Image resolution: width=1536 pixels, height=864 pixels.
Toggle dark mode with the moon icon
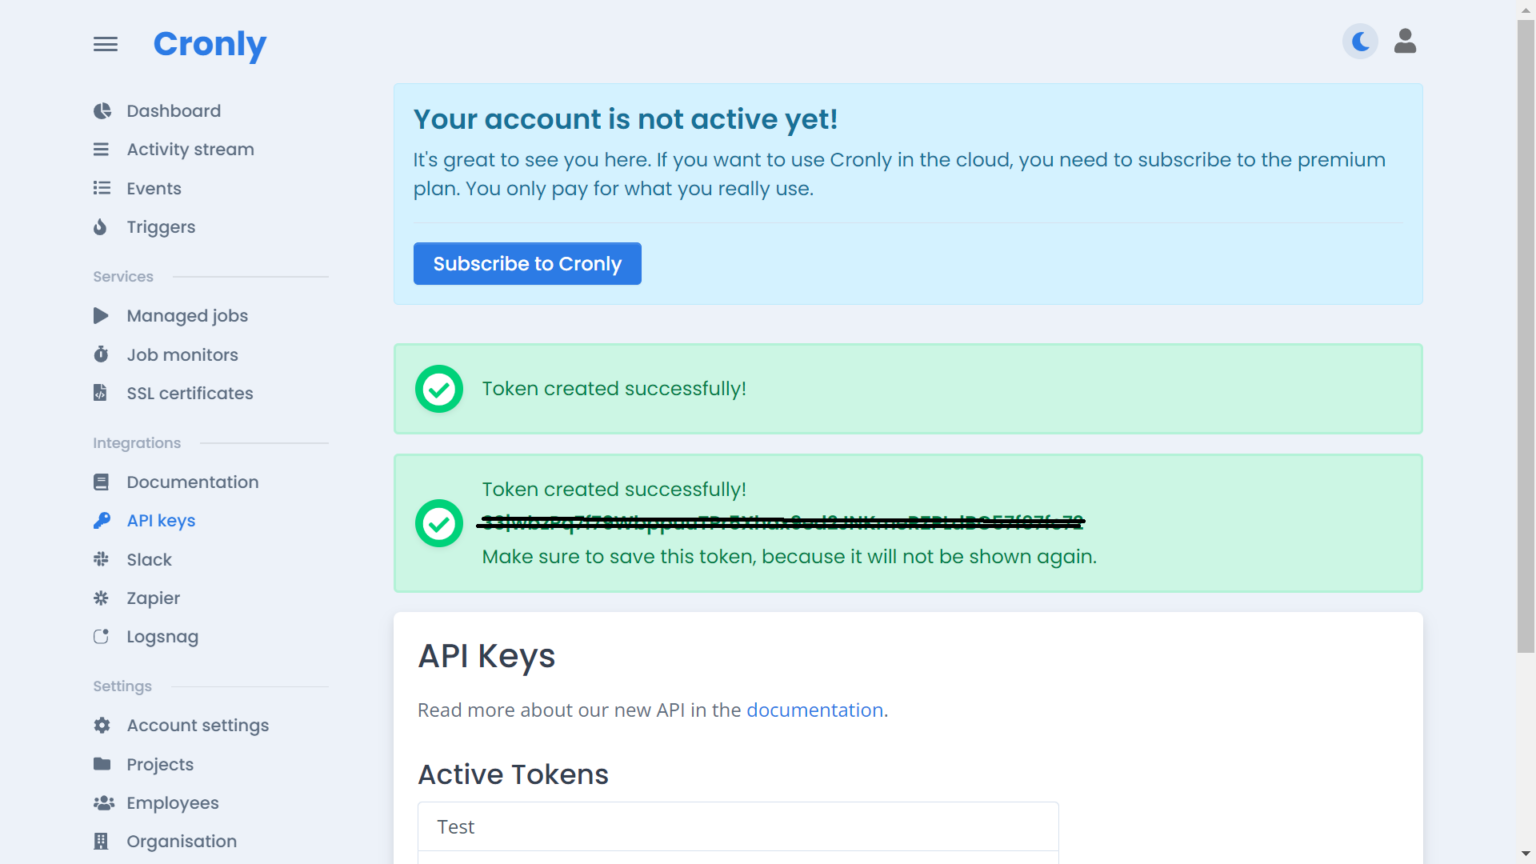tap(1360, 41)
